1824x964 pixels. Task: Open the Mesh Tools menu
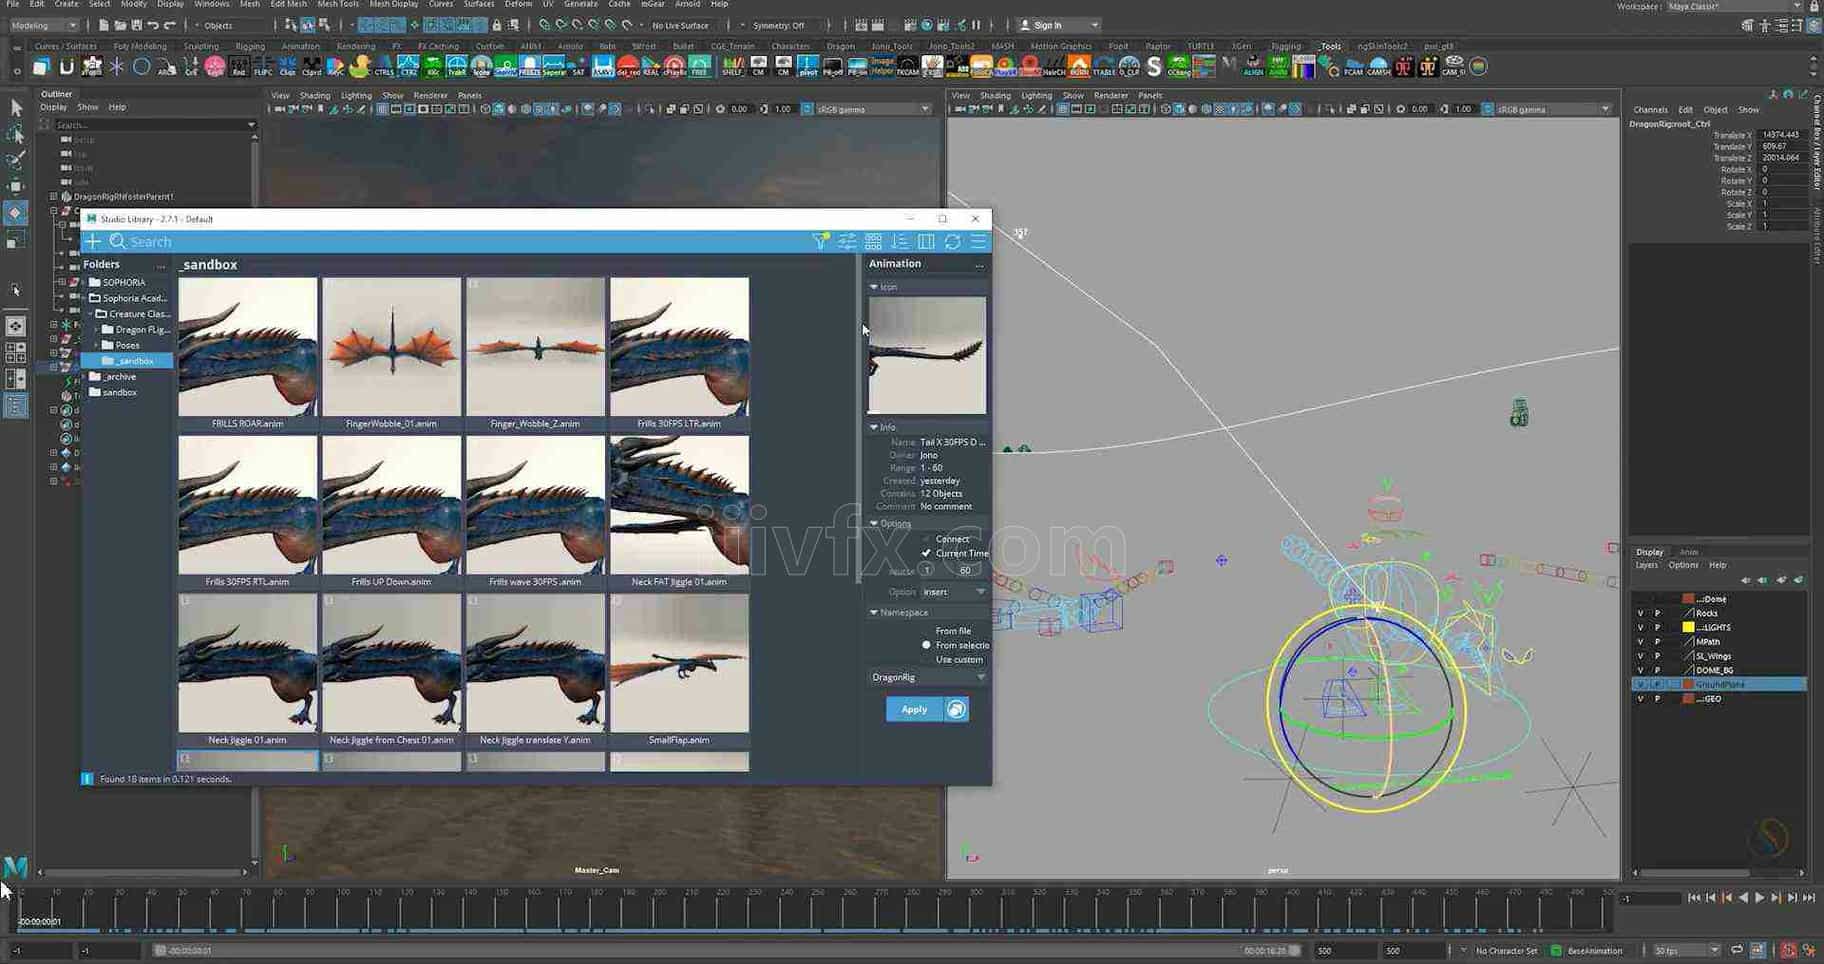click(338, 4)
